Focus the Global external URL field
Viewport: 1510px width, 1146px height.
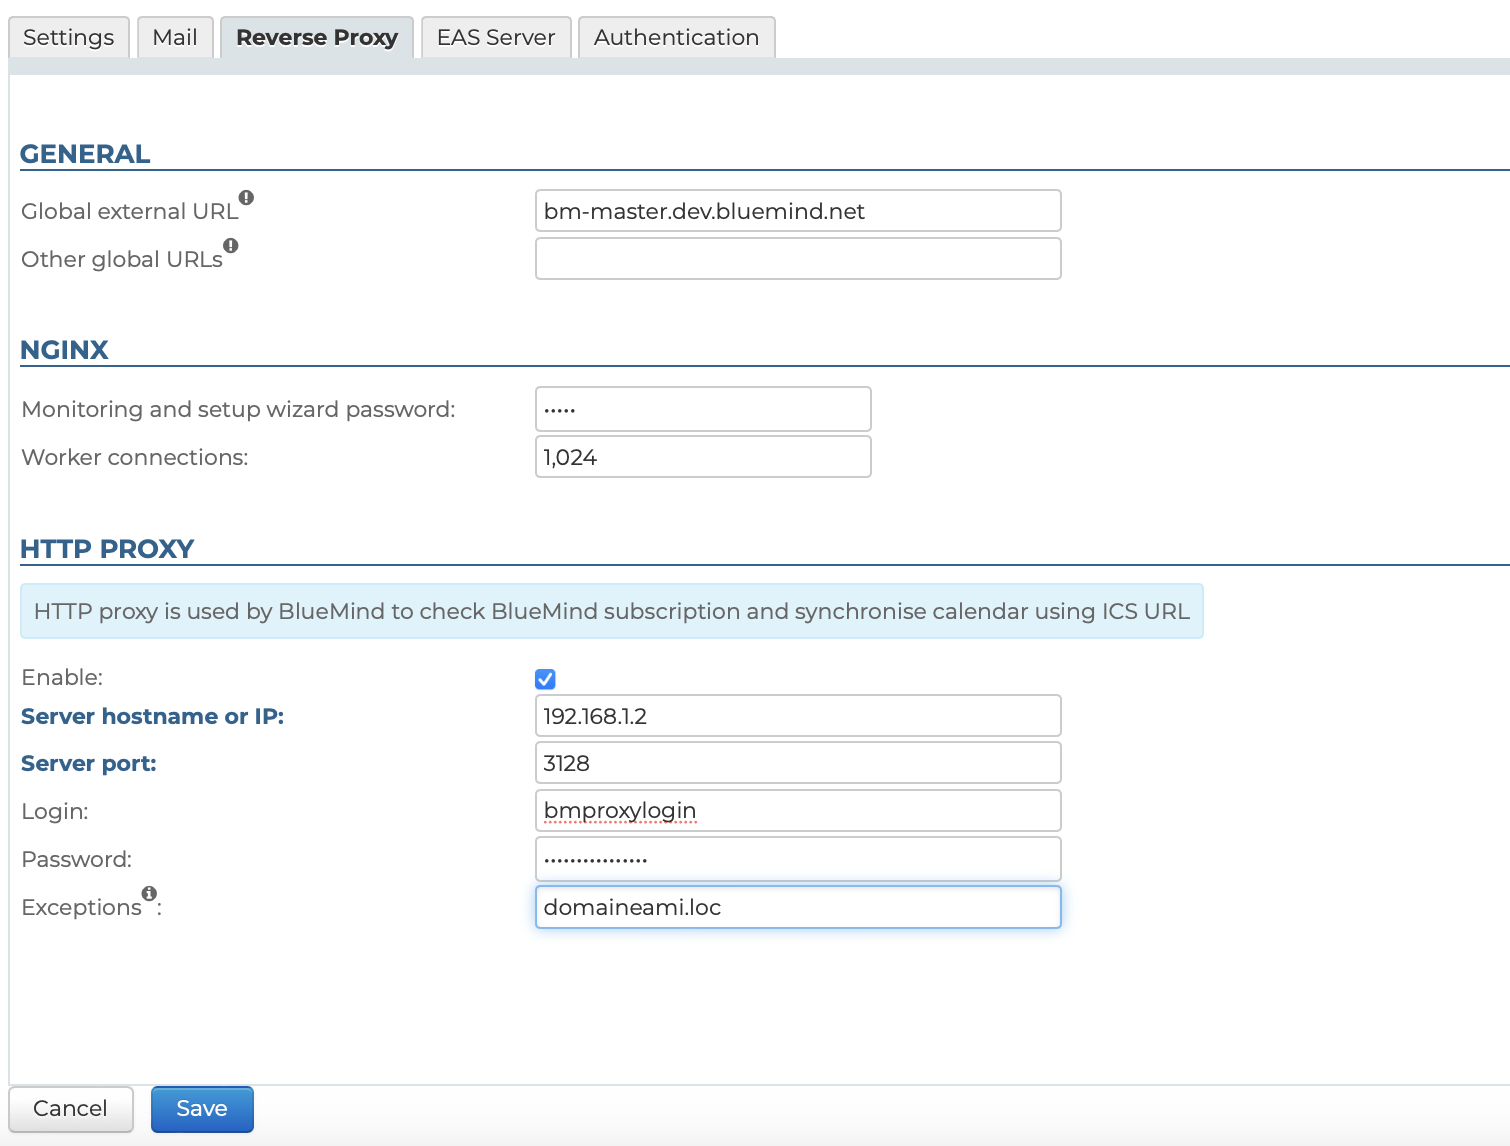[797, 211]
